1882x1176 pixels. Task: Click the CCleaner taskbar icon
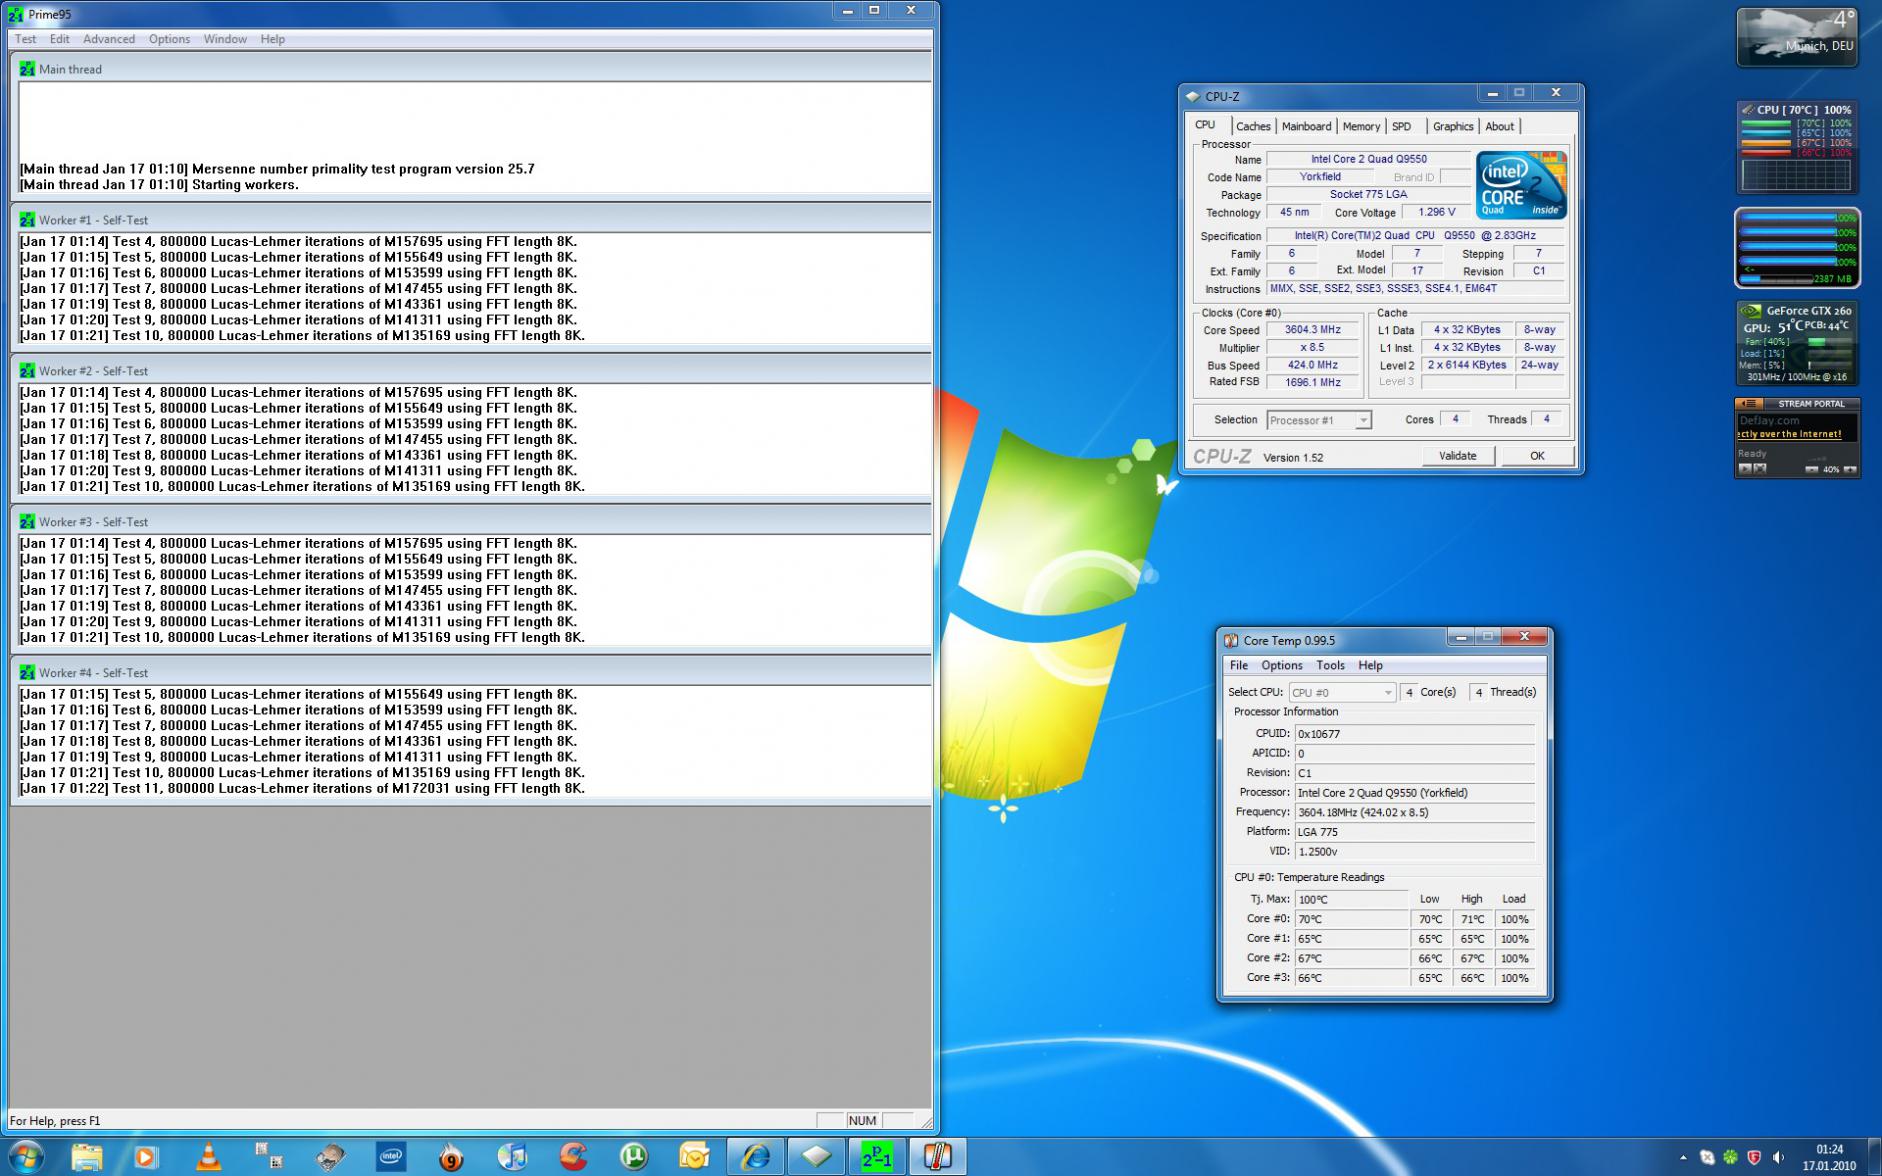[573, 1157]
